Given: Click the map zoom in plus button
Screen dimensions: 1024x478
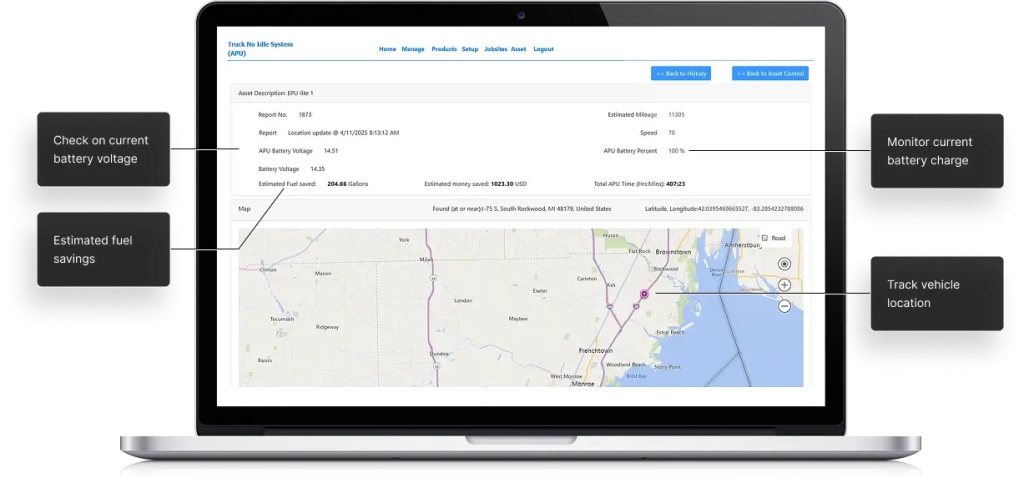Looking at the screenshot, I should [784, 285].
